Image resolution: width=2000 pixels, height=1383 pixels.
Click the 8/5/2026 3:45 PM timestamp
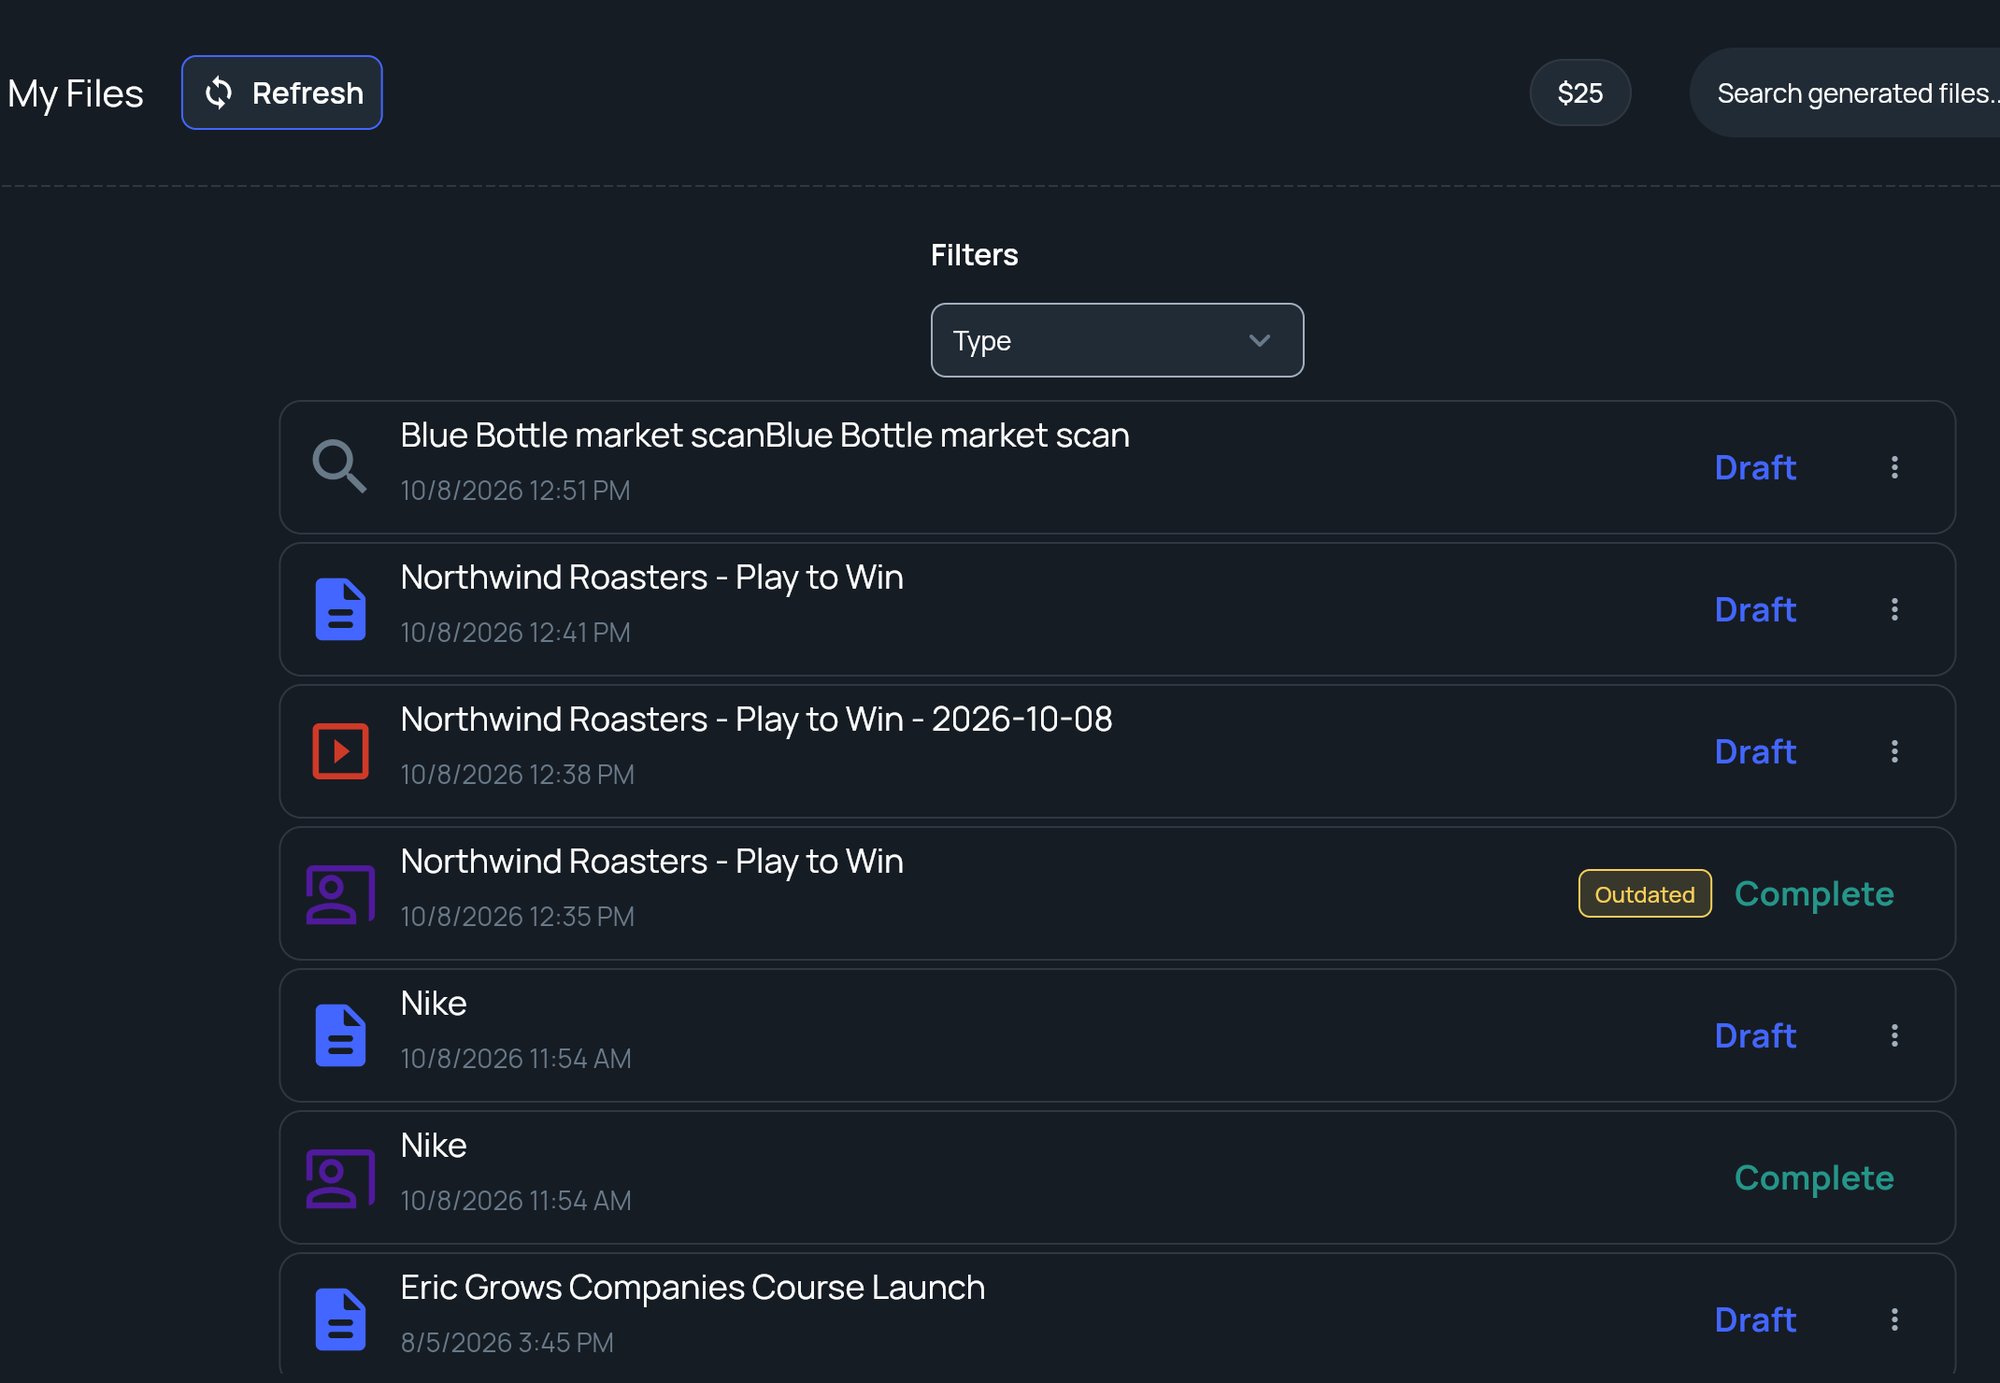[x=507, y=1342]
